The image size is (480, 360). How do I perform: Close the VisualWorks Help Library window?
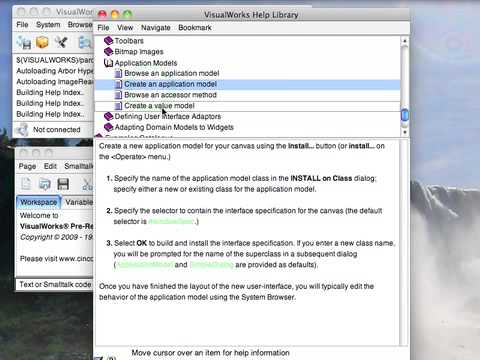(x=102, y=14)
